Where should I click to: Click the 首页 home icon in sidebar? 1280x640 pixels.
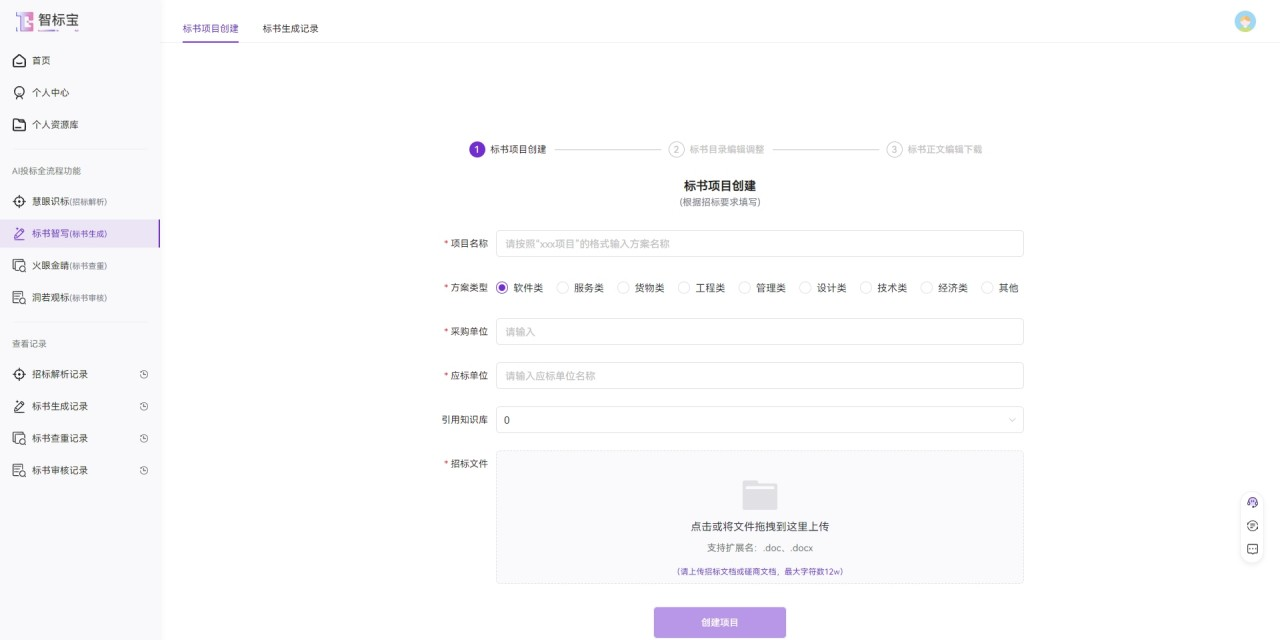pyautogui.click(x=19, y=61)
